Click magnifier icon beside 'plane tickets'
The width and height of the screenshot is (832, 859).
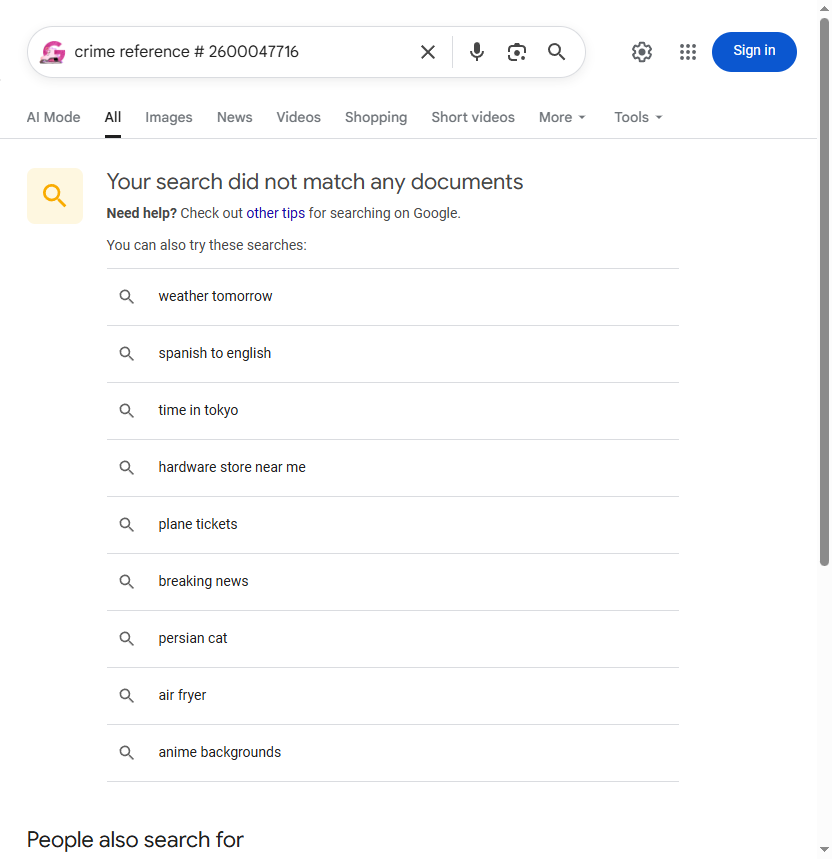coord(127,525)
